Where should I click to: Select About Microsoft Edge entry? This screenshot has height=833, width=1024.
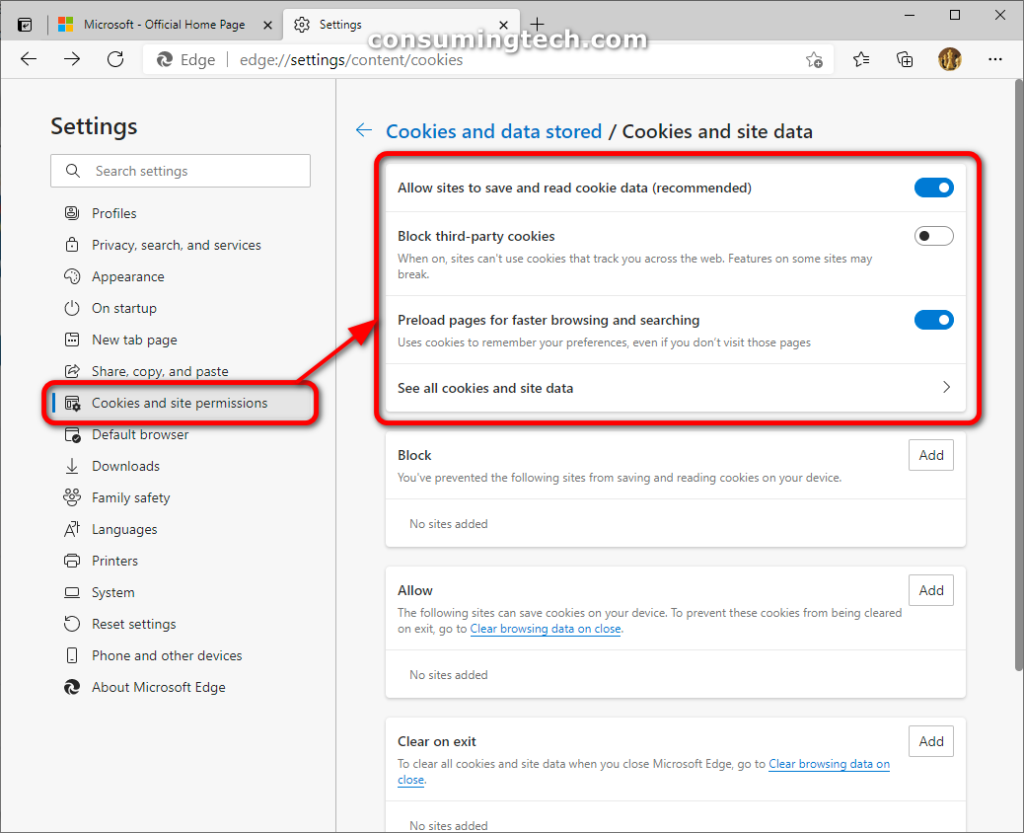[159, 687]
